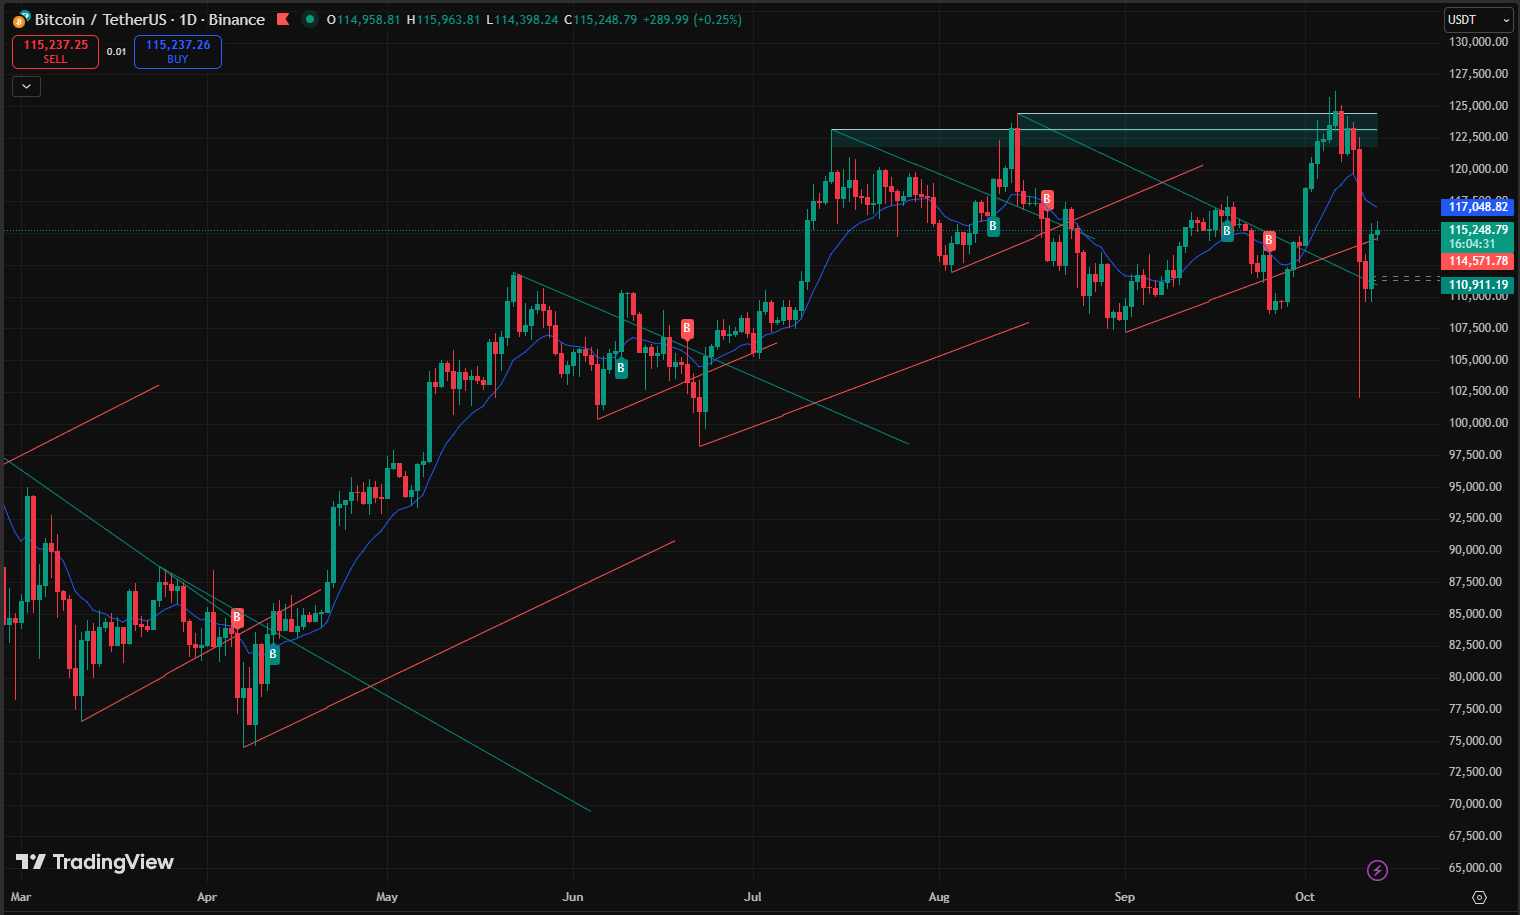Viewport: 1520px width, 915px height.
Task: Click the blue BUY 115,237.26 button
Action: pos(178,51)
